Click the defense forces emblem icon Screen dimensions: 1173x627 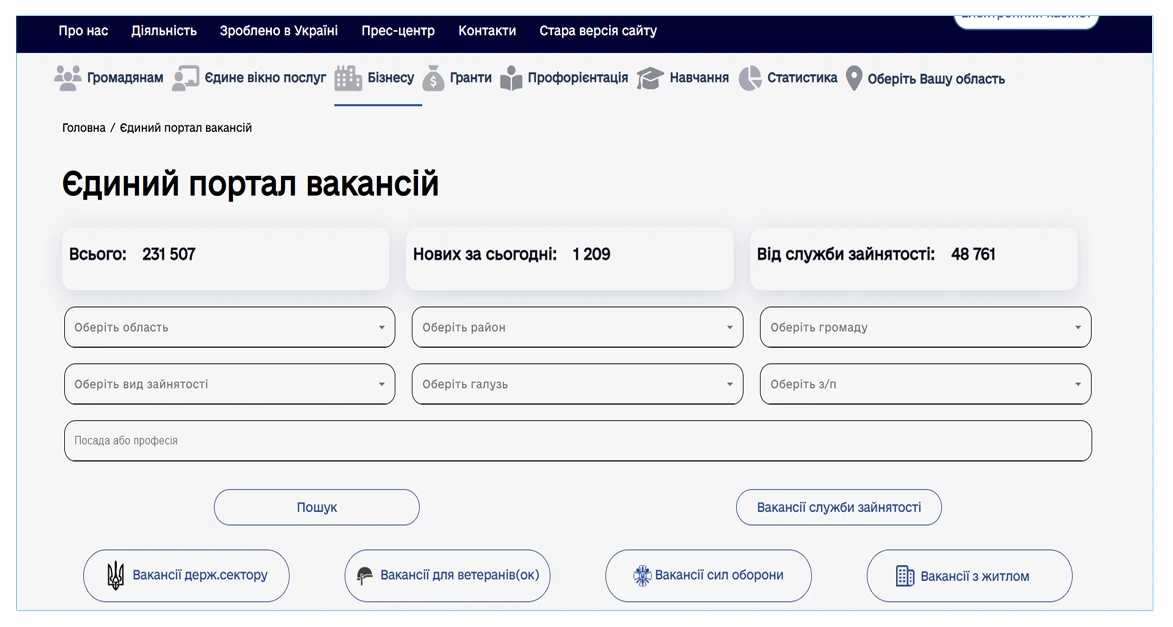tap(643, 575)
